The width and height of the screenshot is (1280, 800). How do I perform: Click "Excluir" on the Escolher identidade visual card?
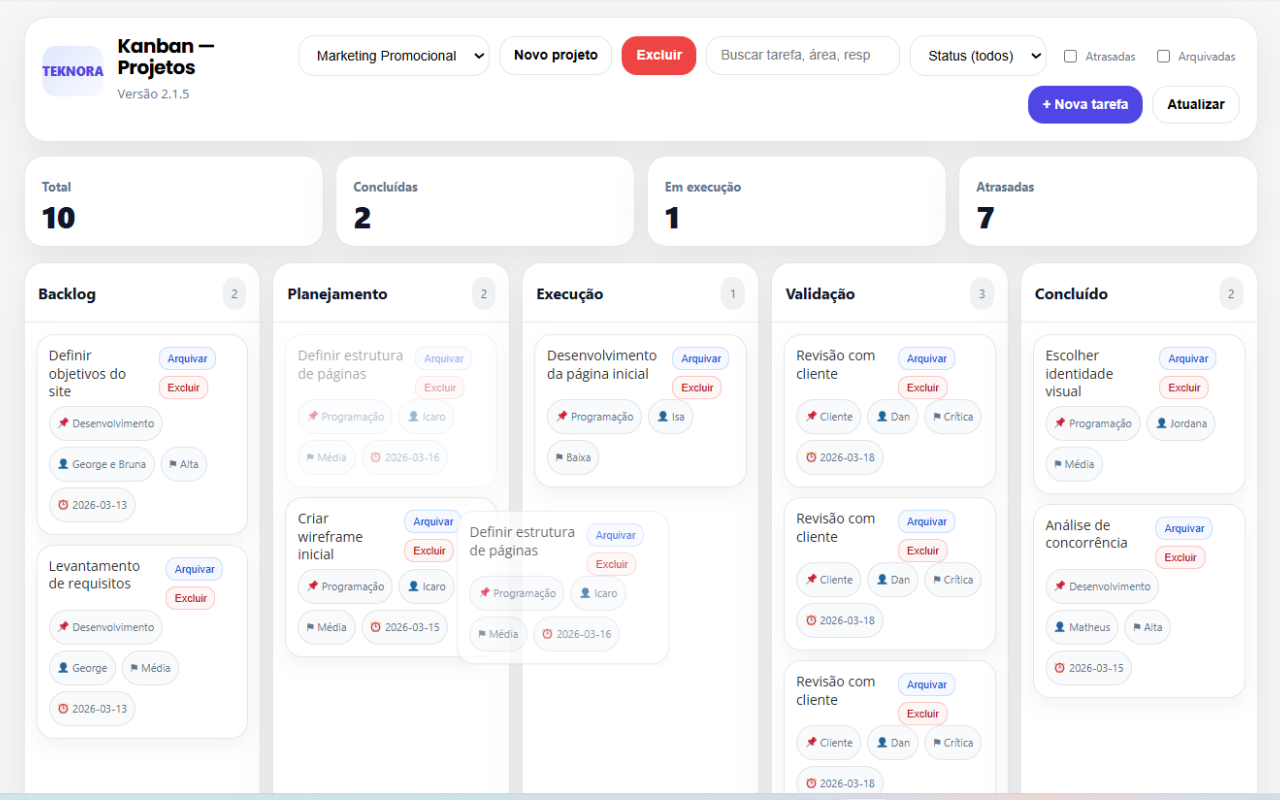coord(1183,387)
